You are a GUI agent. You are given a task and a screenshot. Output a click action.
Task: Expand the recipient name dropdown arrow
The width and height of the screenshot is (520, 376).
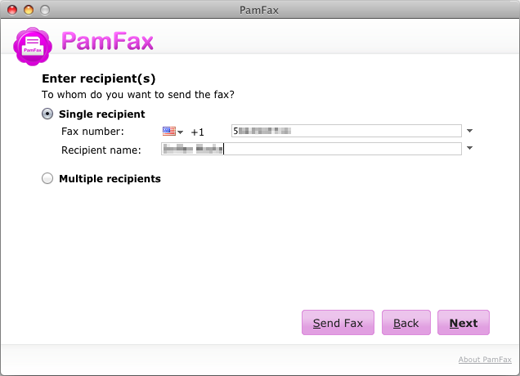pos(470,148)
